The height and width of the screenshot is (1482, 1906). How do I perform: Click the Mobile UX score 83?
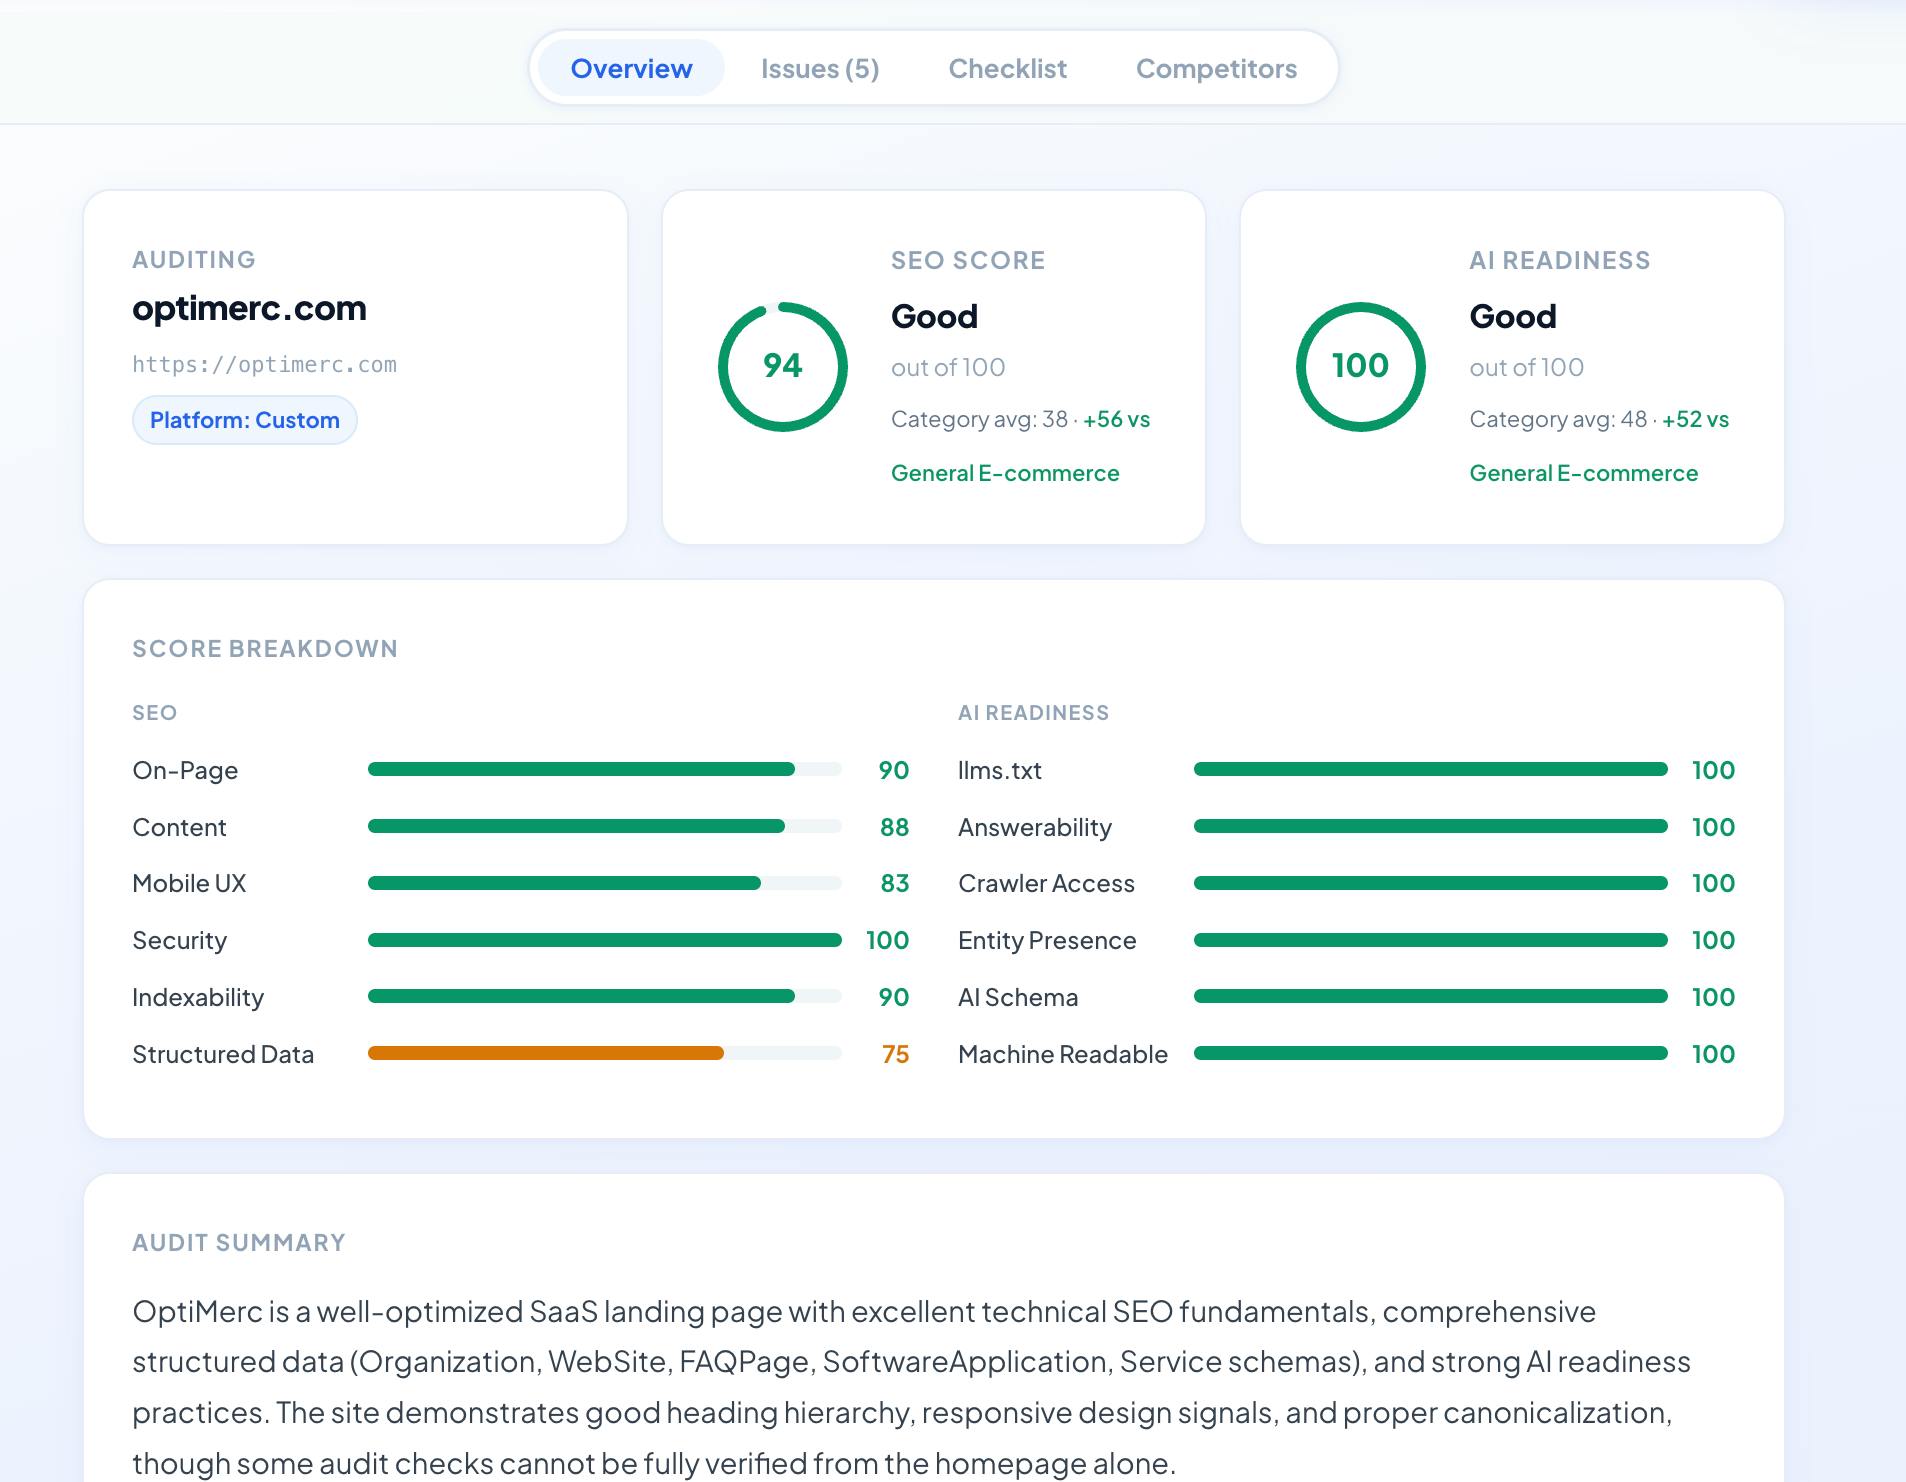pos(895,883)
